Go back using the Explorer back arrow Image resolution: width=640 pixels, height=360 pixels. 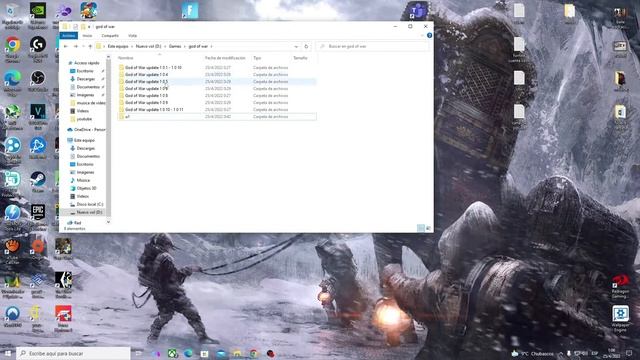66,47
